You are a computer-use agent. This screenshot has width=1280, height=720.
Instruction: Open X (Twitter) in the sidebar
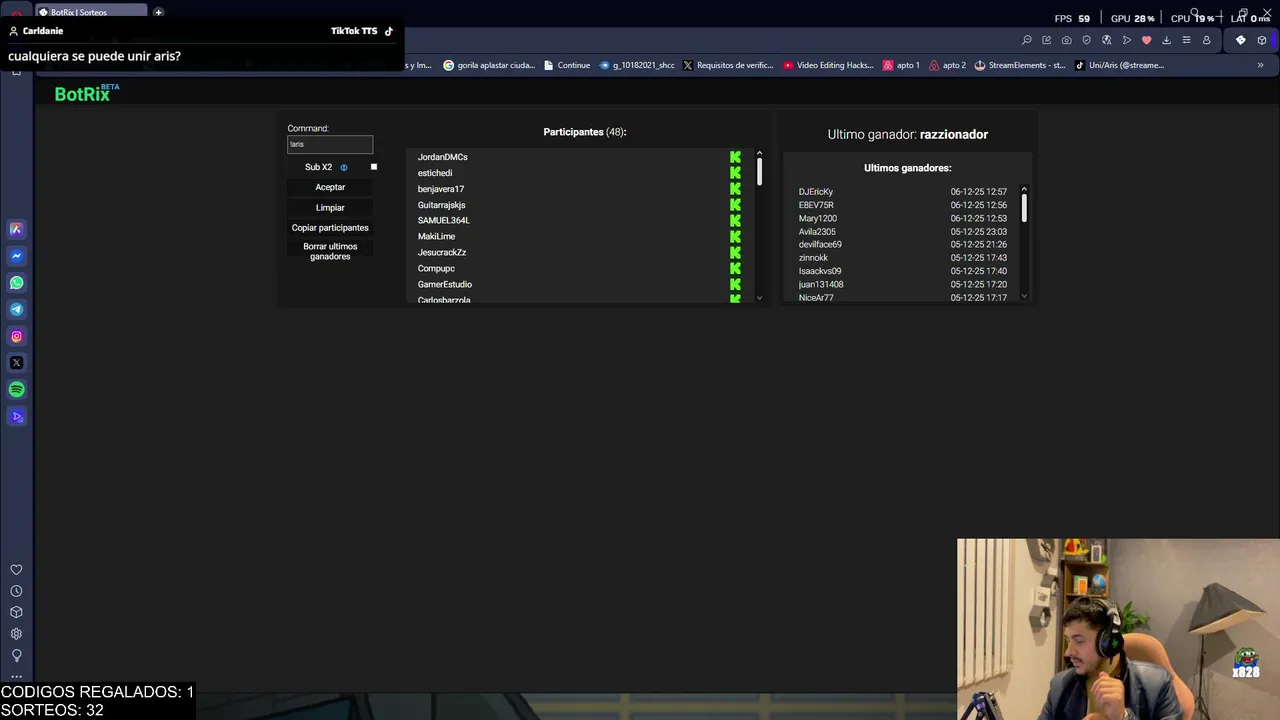pos(16,363)
